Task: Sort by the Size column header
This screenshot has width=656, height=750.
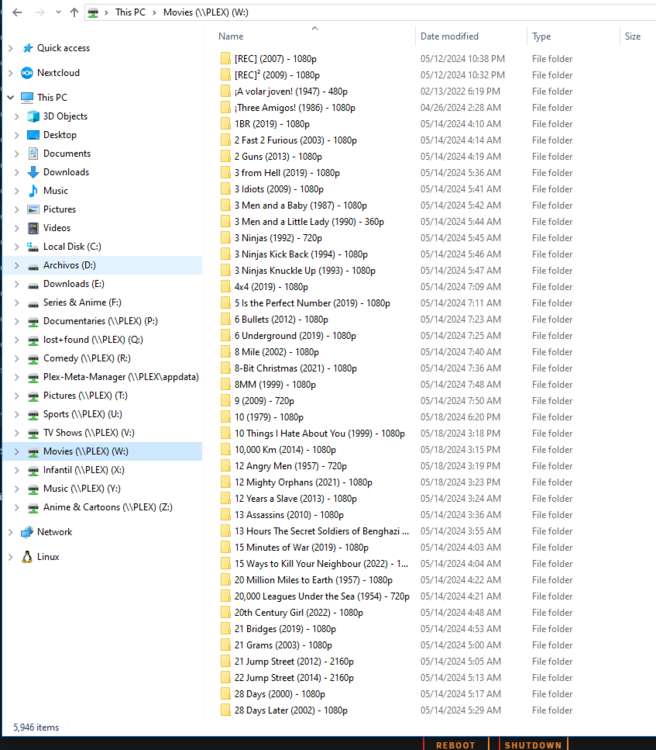Action: pos(632,36)
